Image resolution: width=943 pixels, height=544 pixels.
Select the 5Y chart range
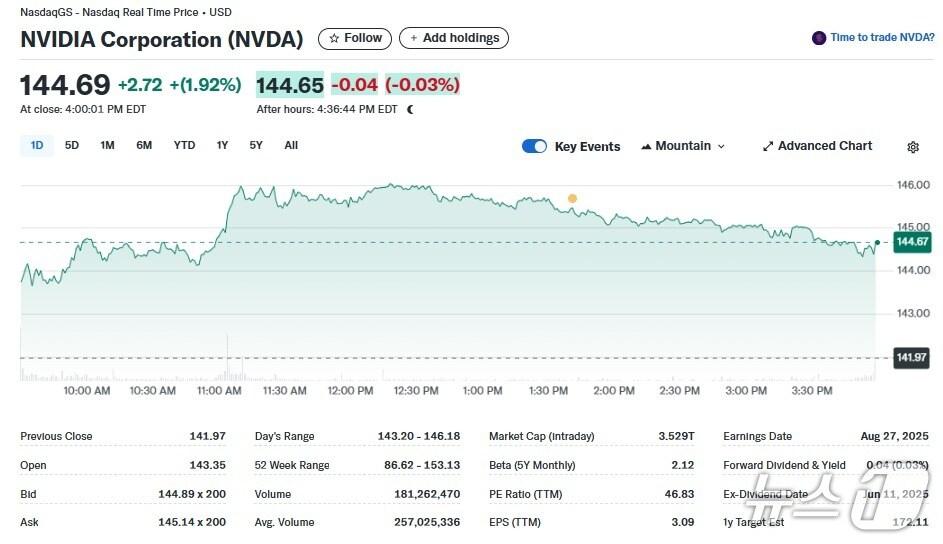click(x=256, y=146)
